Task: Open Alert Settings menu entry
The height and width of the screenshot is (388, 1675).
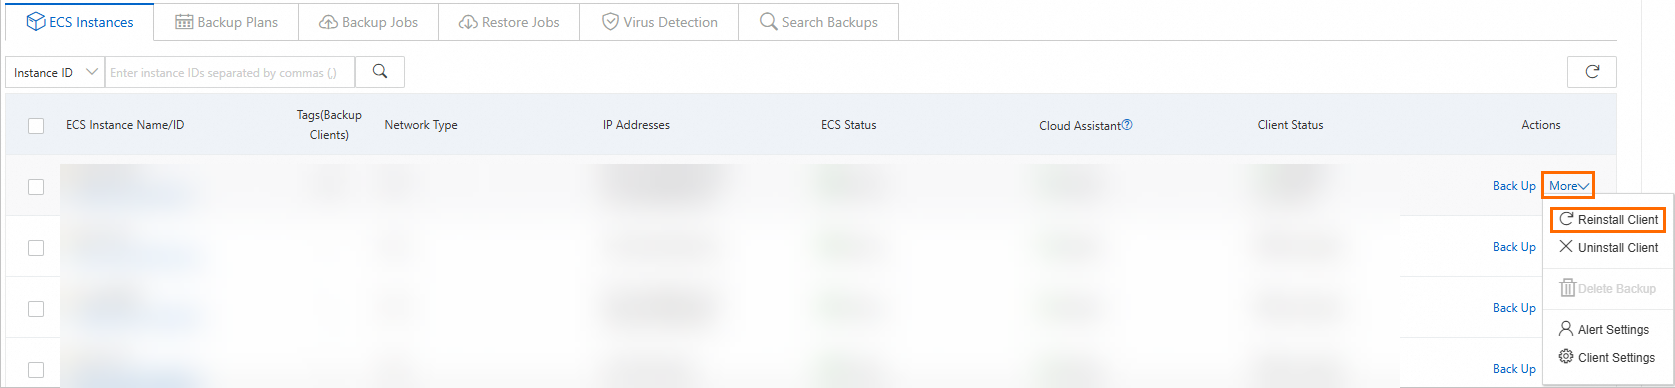Action: pos(1604,329)
